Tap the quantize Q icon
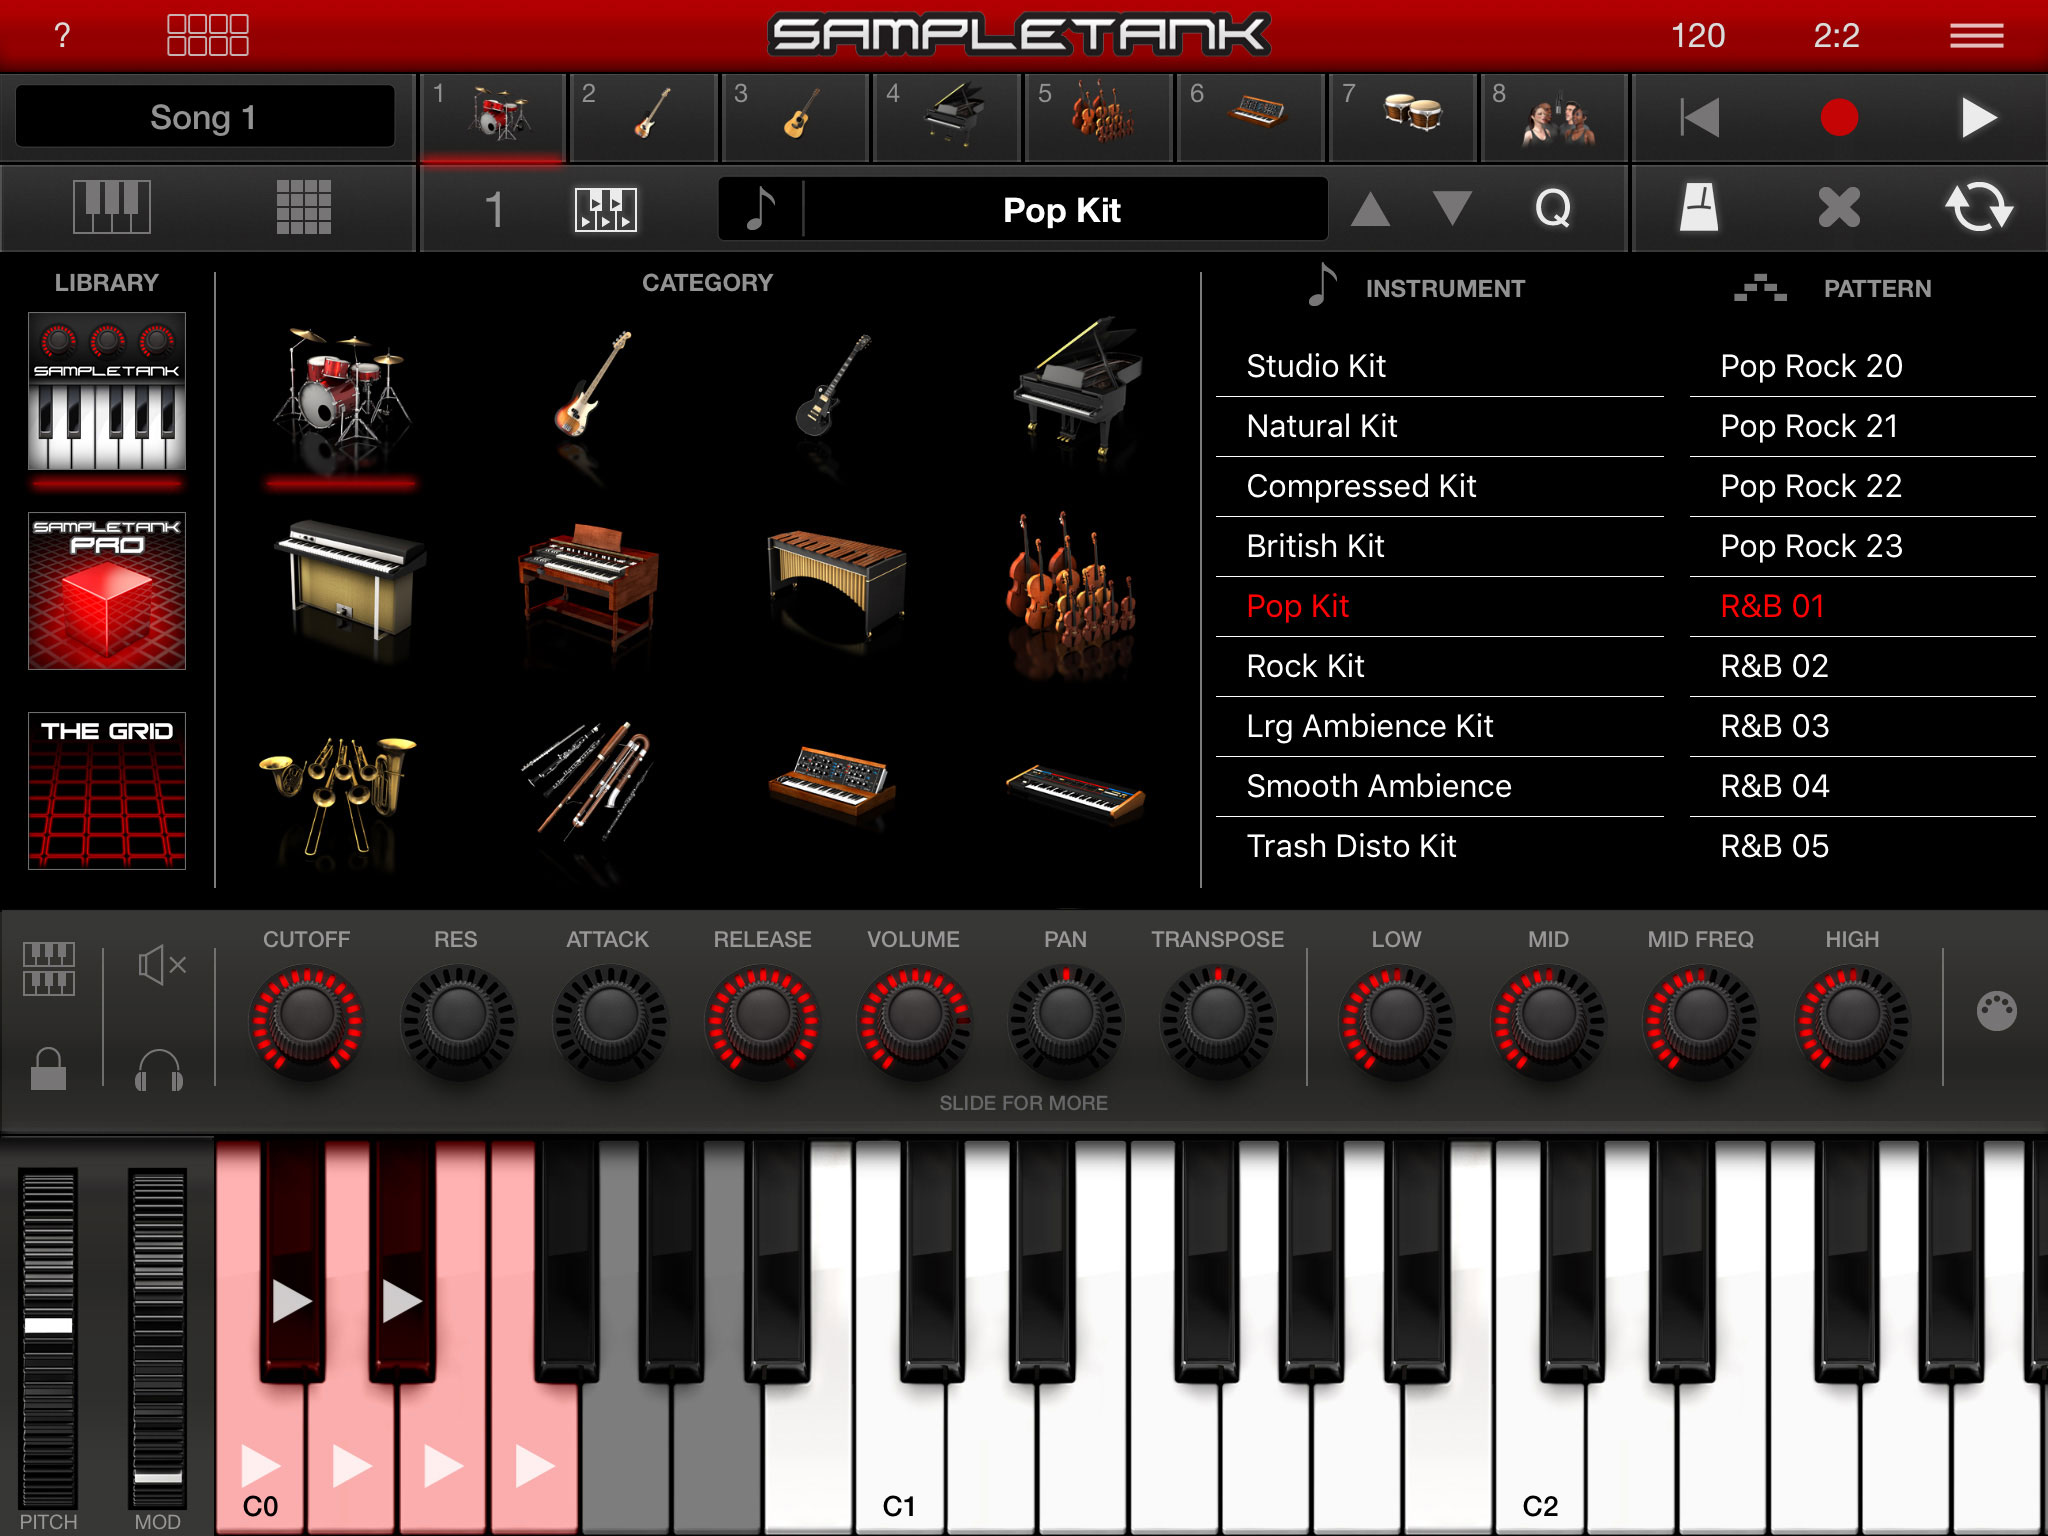 [x=1551, y=209]
